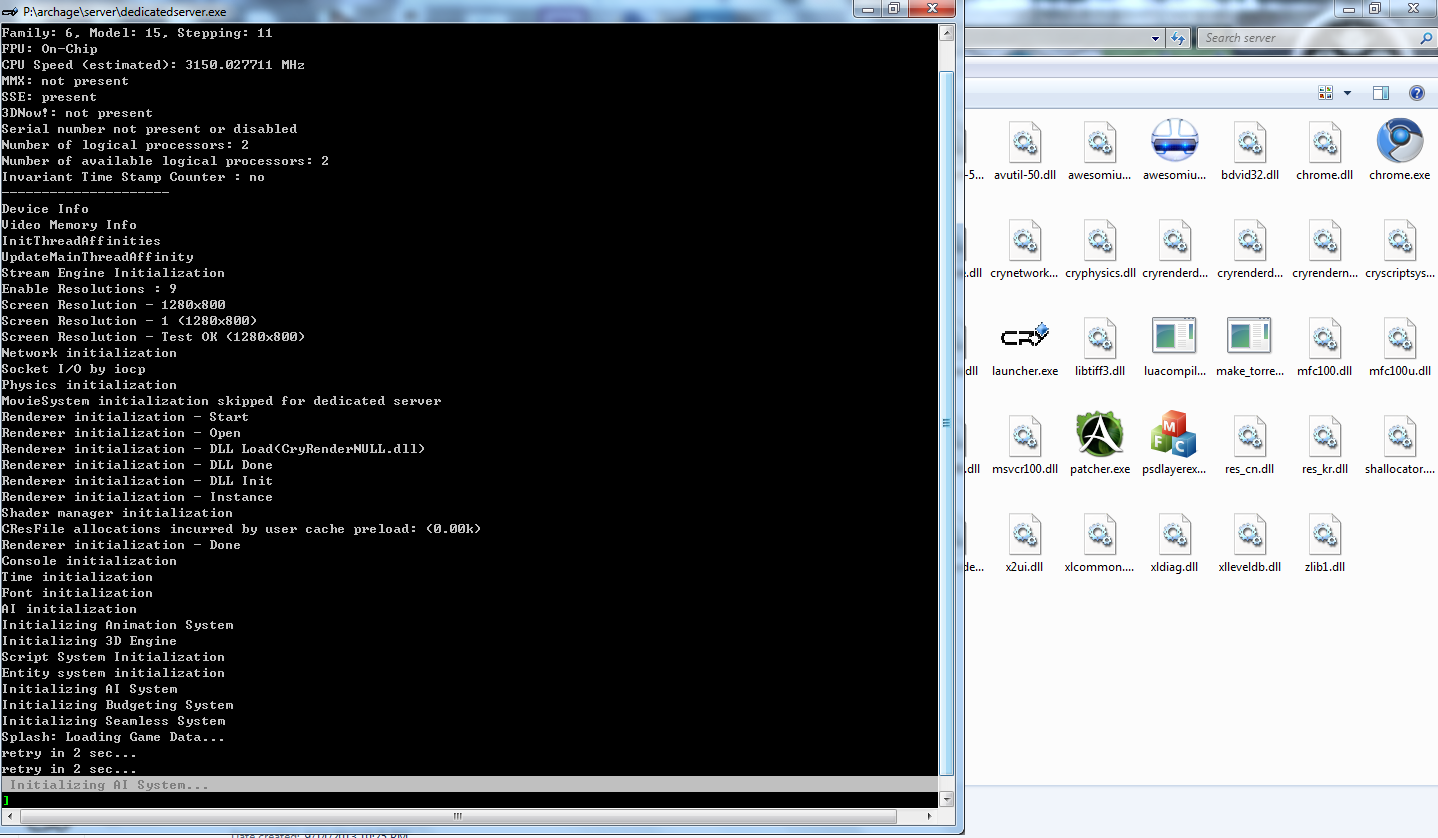Screen dimensions: 1438x838
Task: Click 'Splash: Loading Game Data...' console line
Action: [113, 737]
